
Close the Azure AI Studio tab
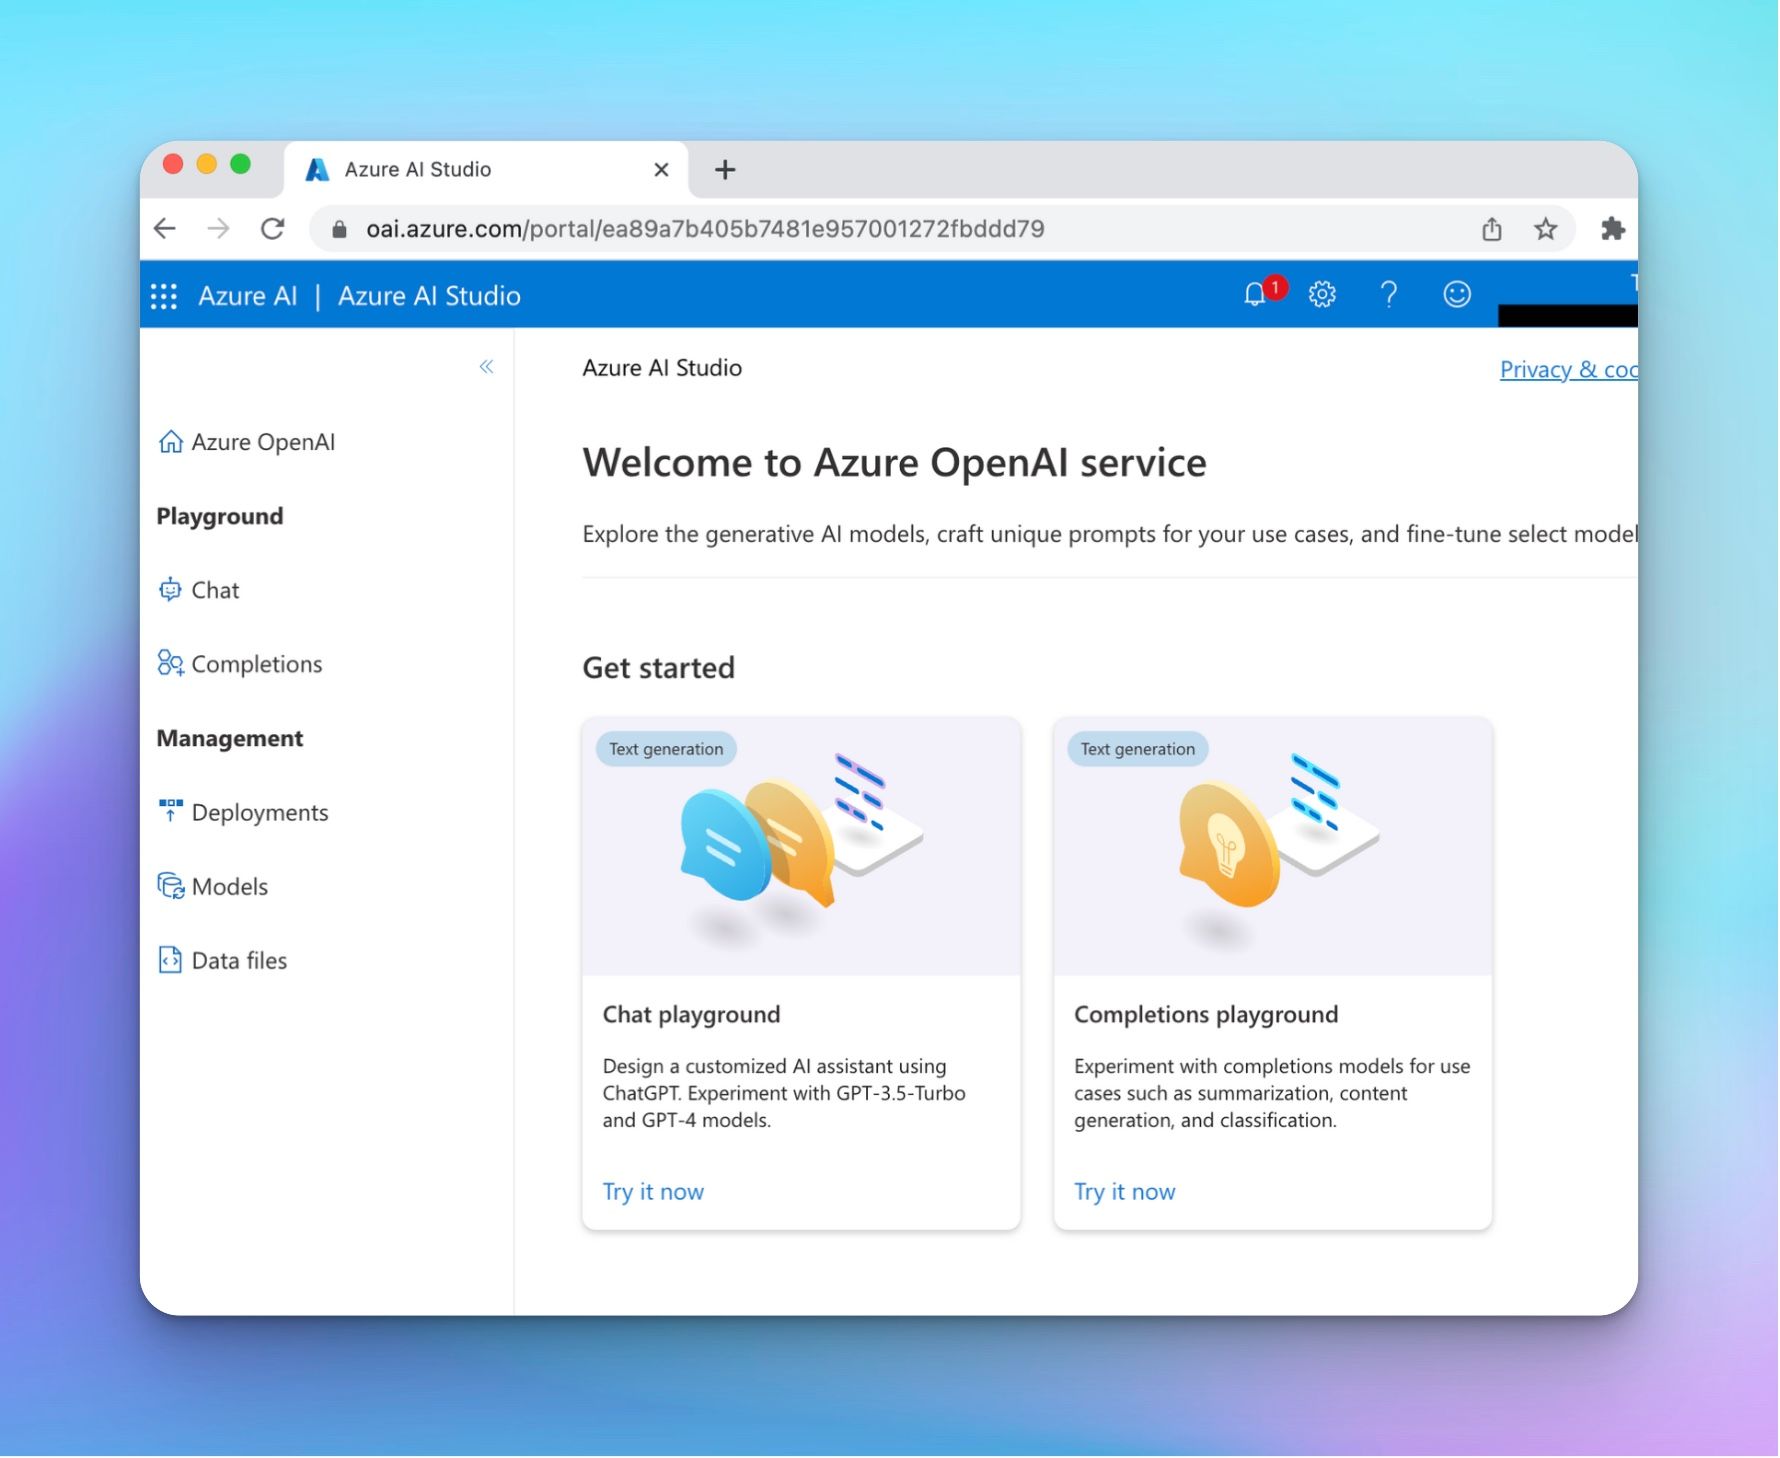pyautogui.click(x=661, y=170)
